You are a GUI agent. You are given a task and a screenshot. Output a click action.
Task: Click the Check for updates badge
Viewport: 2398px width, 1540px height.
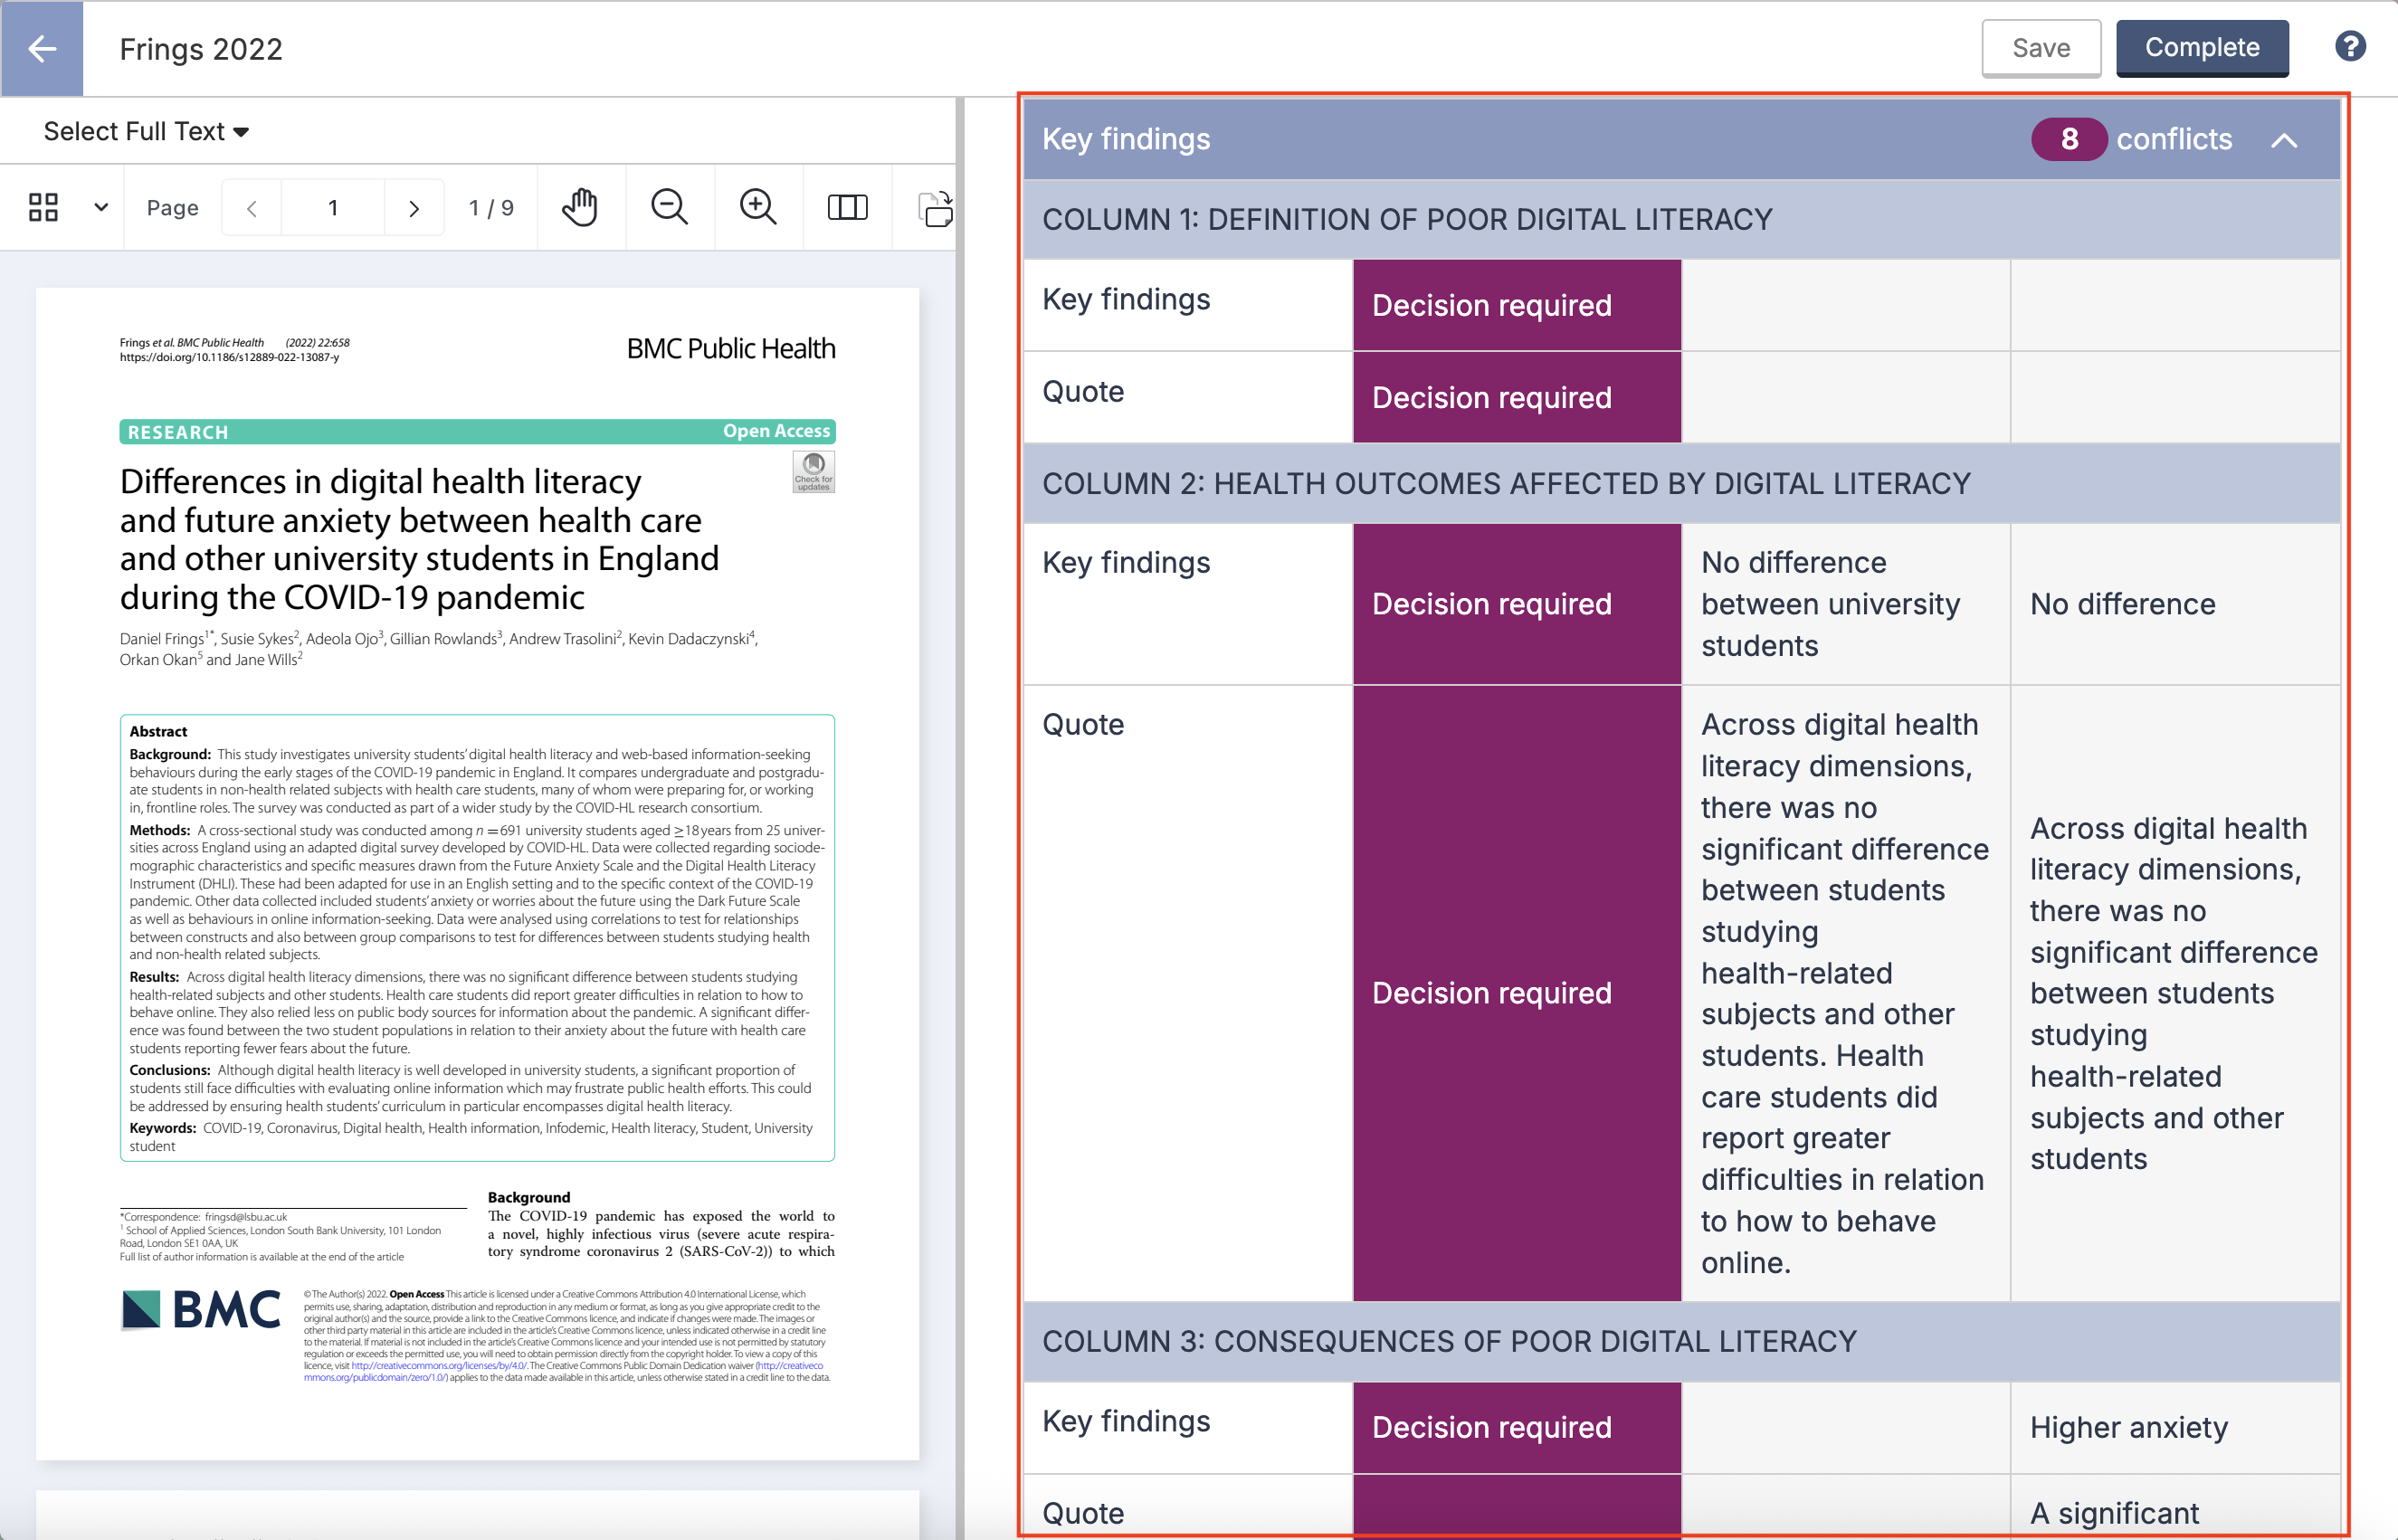[x=813, y=471]
